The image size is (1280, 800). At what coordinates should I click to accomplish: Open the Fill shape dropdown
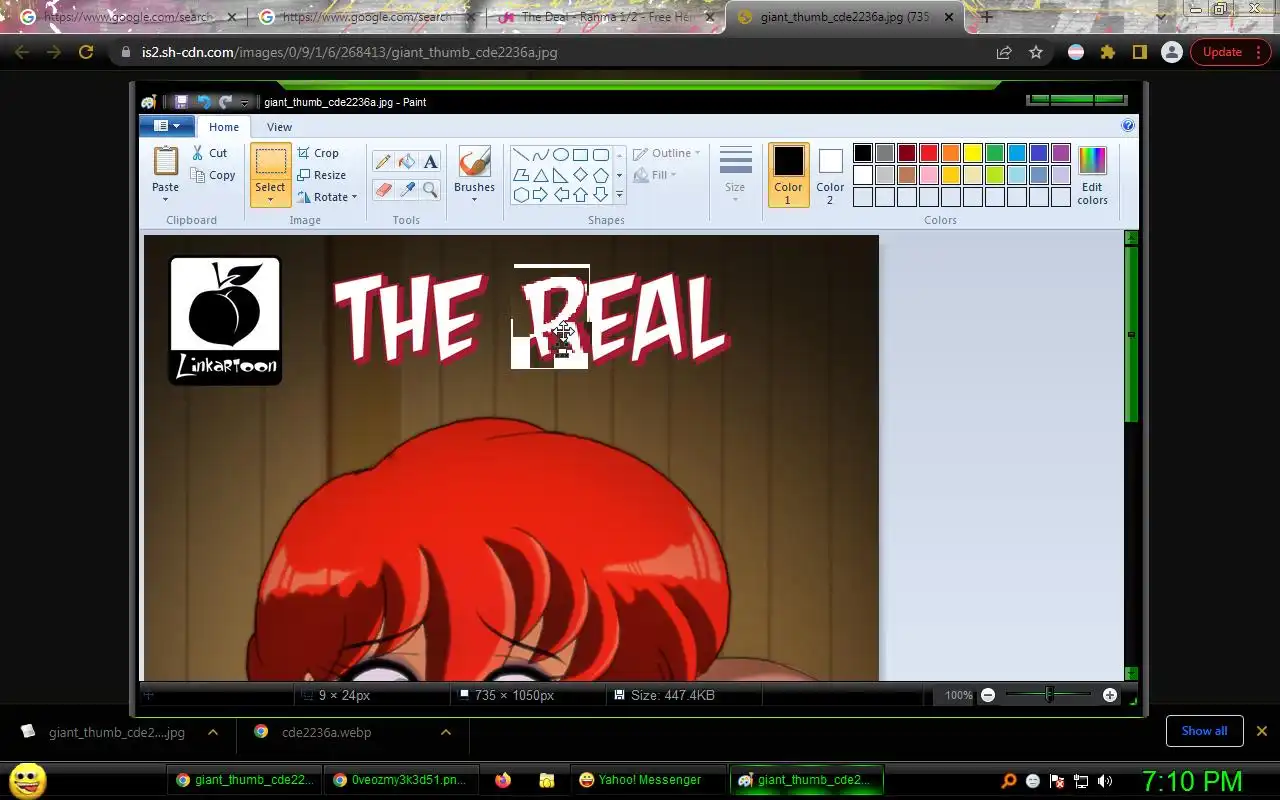[655, 175]
